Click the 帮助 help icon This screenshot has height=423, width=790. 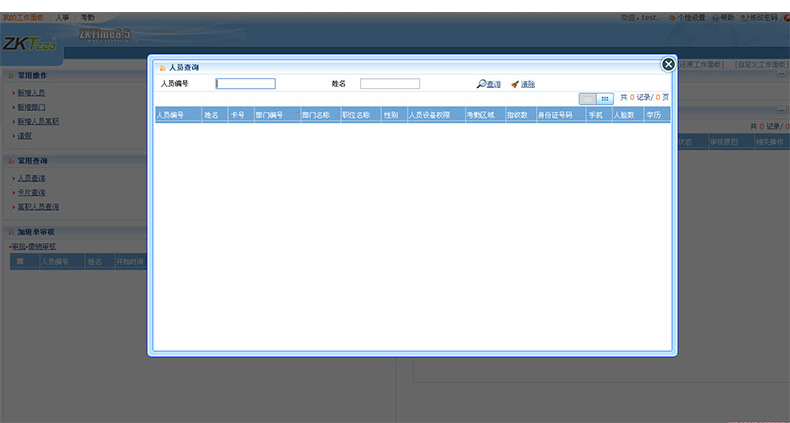pos(714,18)
